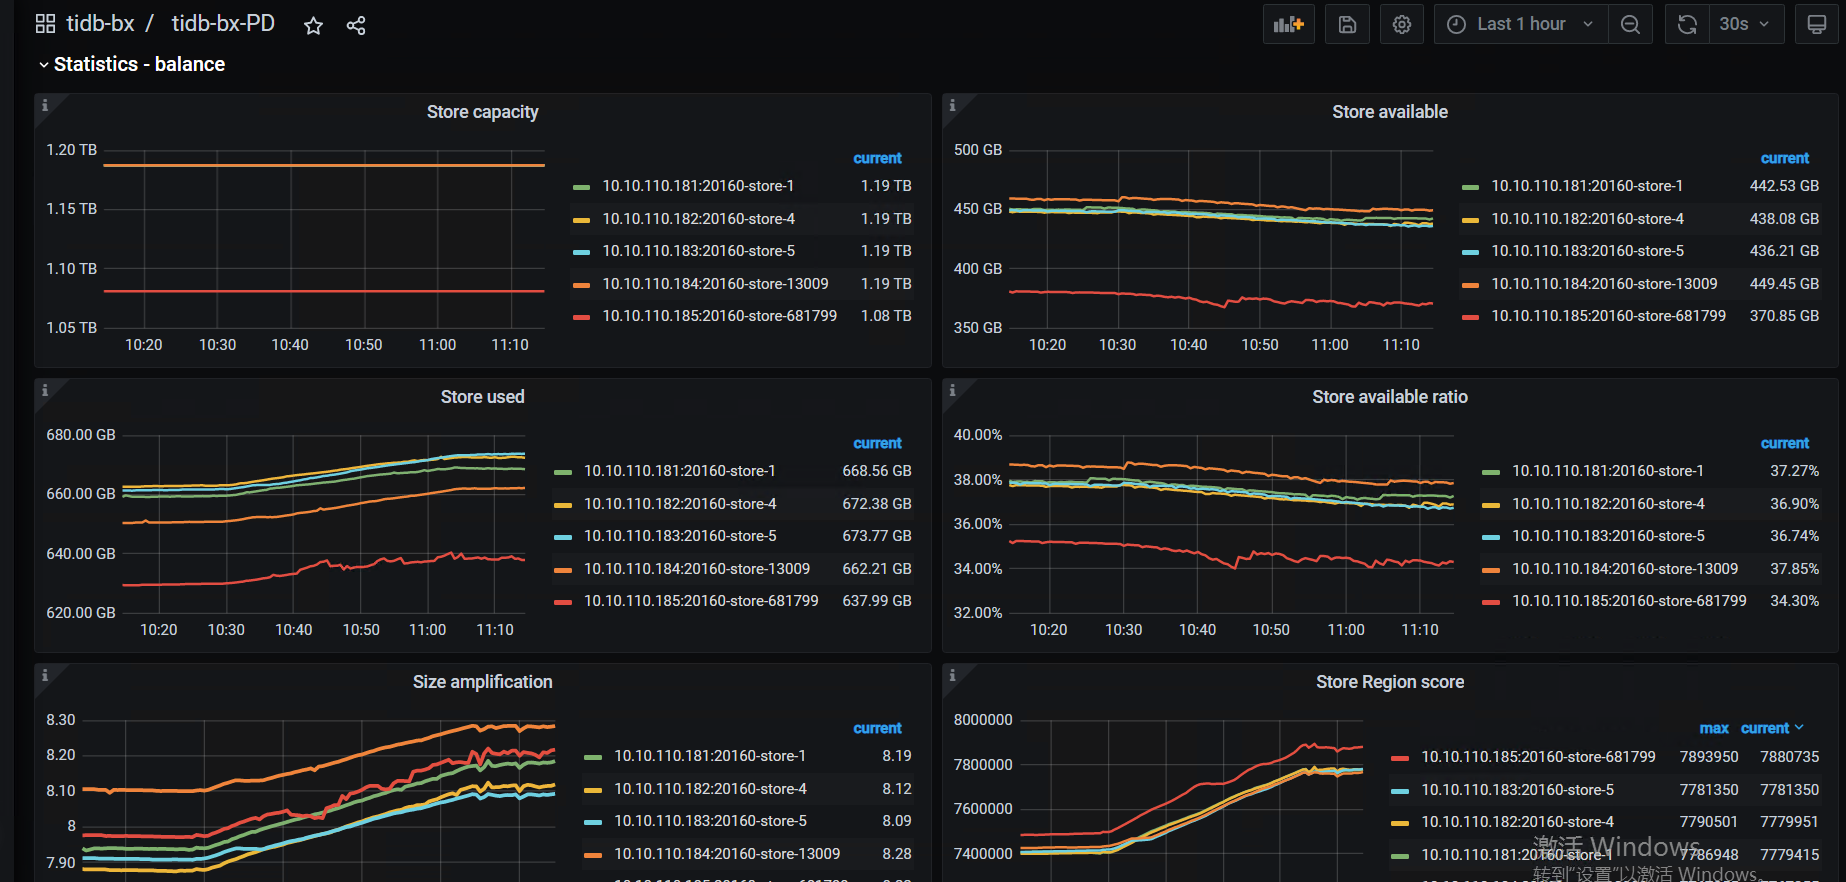1846x882 pixels.
Task: Toggle store-1 series in Store capacity legend
Action: 697,186
